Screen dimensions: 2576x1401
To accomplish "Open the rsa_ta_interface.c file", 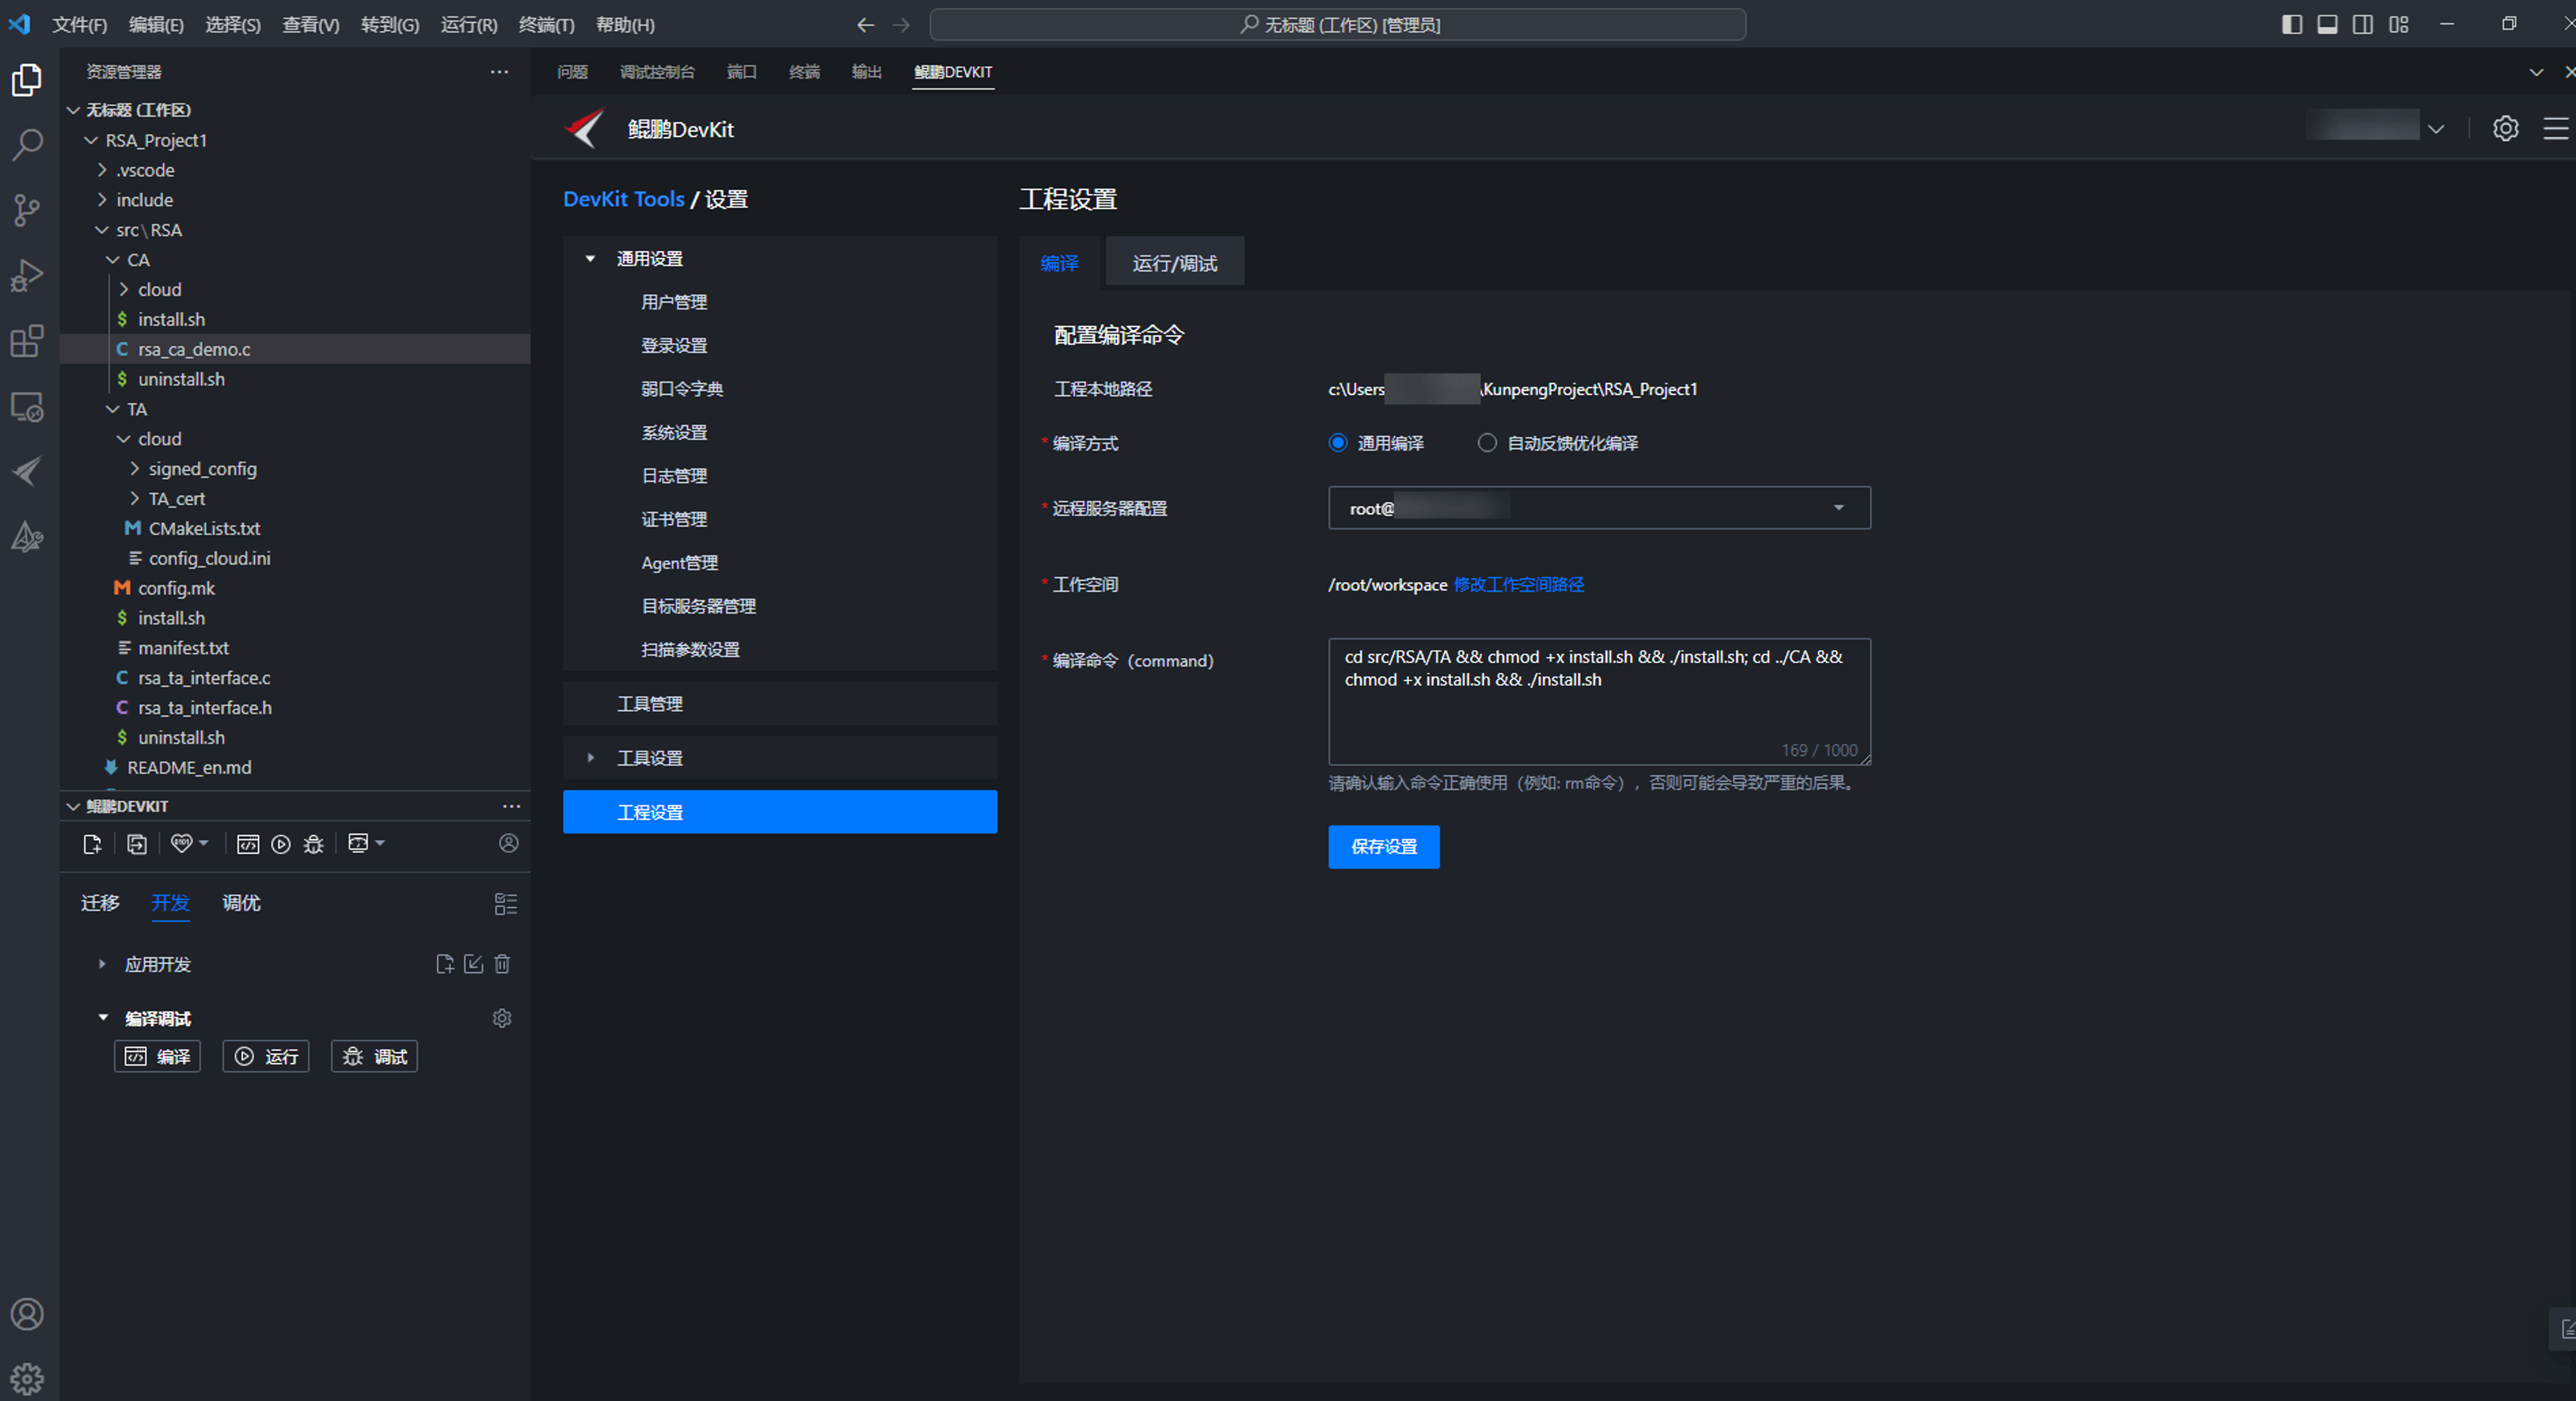I will [204, 678].
